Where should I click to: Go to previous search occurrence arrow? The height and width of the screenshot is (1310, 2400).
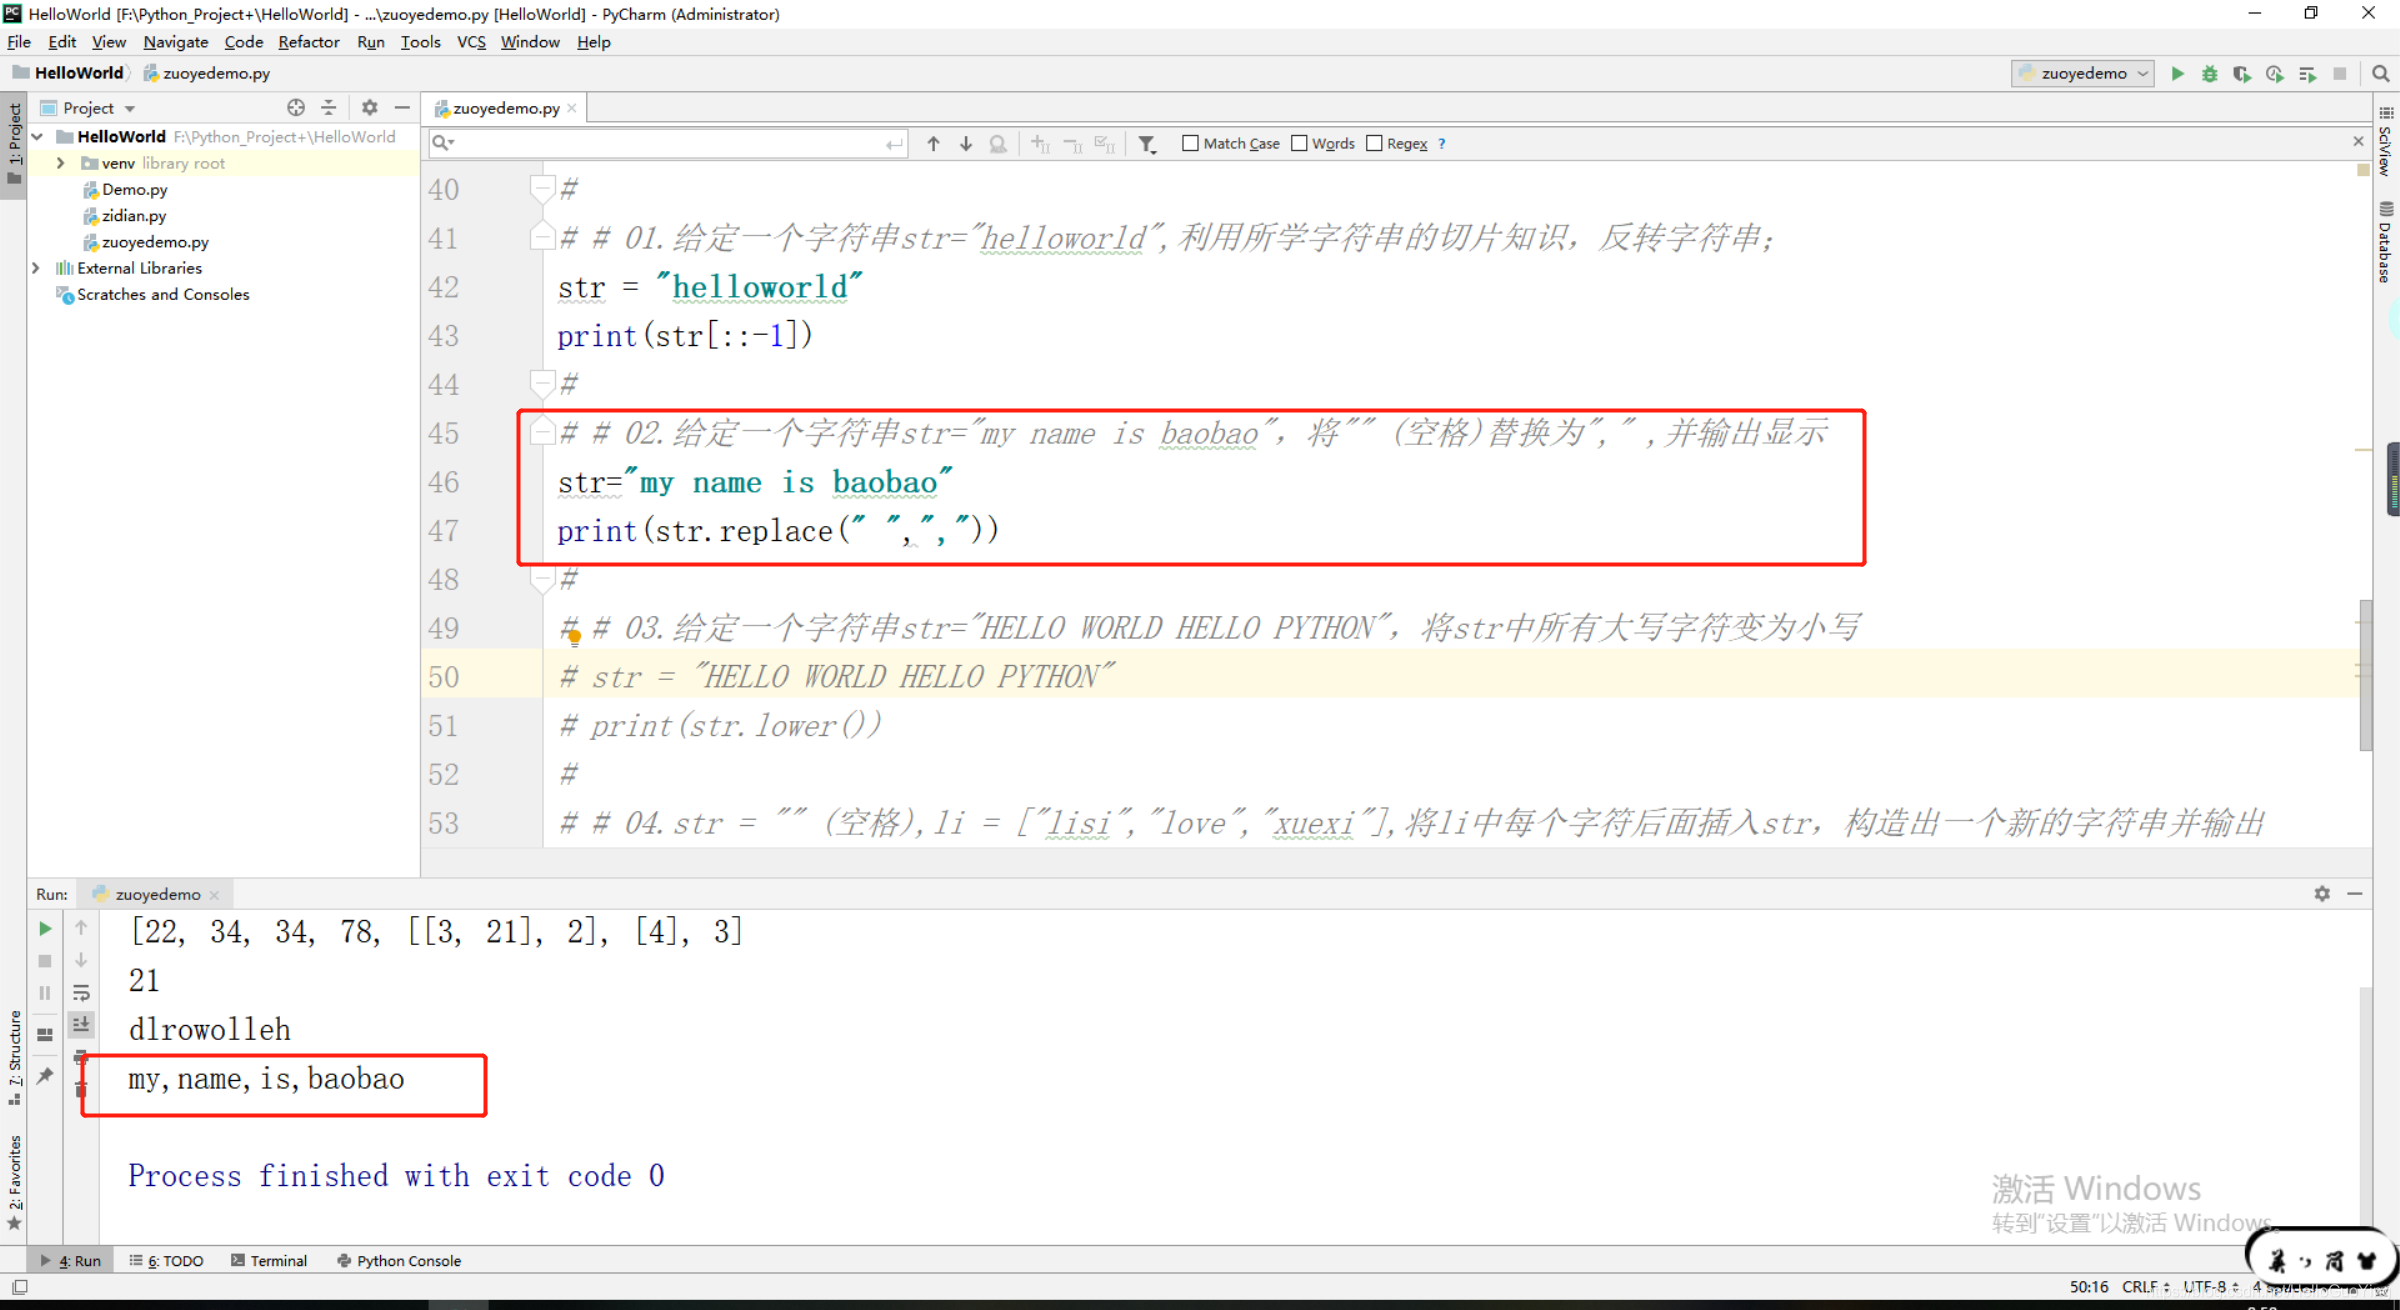point(933,144)
